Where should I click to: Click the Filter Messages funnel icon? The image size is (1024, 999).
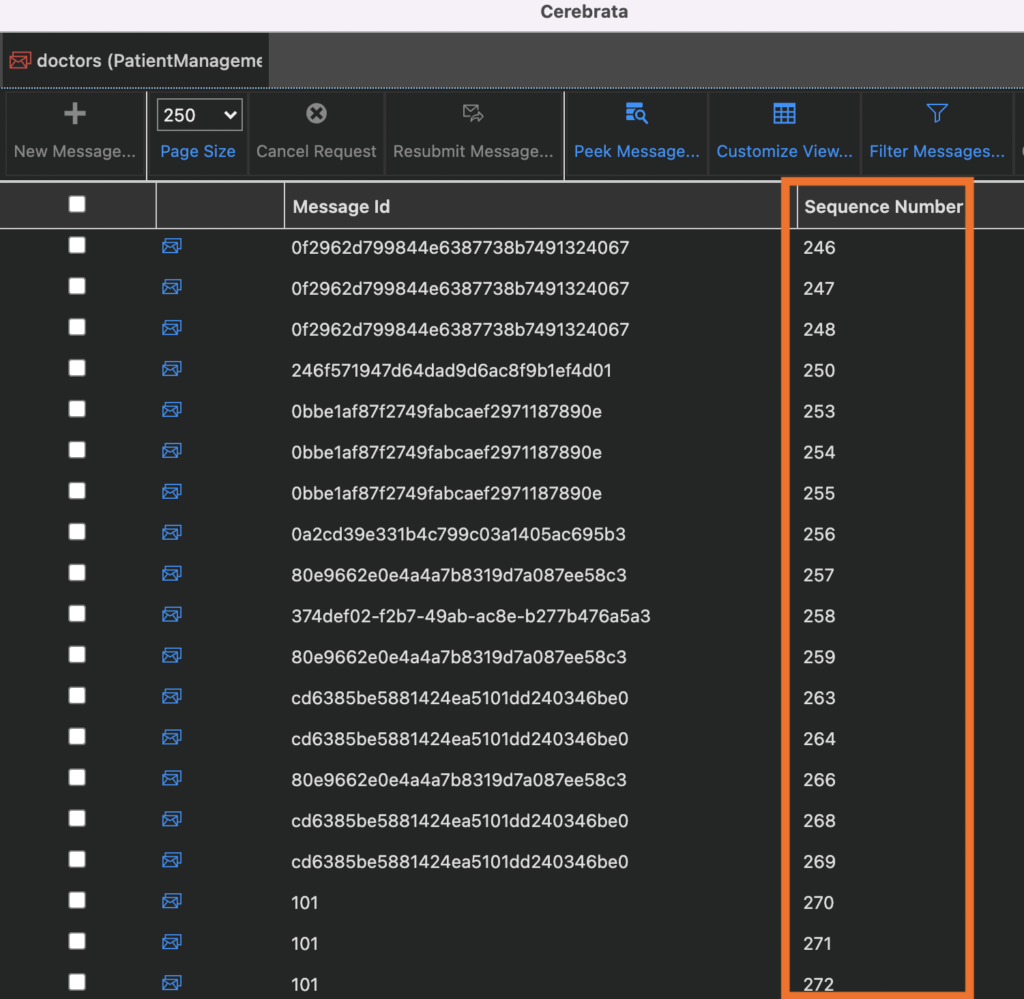(x=936, y=114)
